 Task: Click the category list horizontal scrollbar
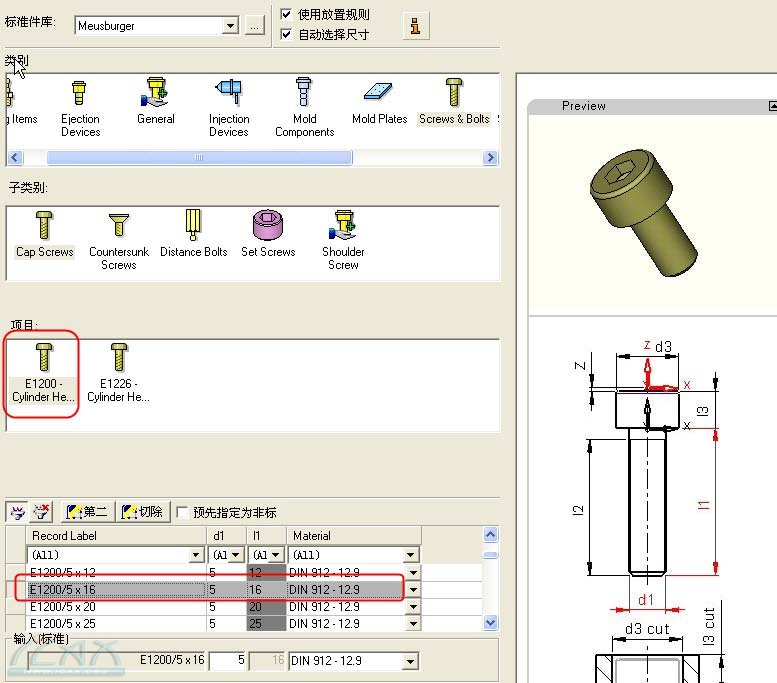[x=200, y=158]
